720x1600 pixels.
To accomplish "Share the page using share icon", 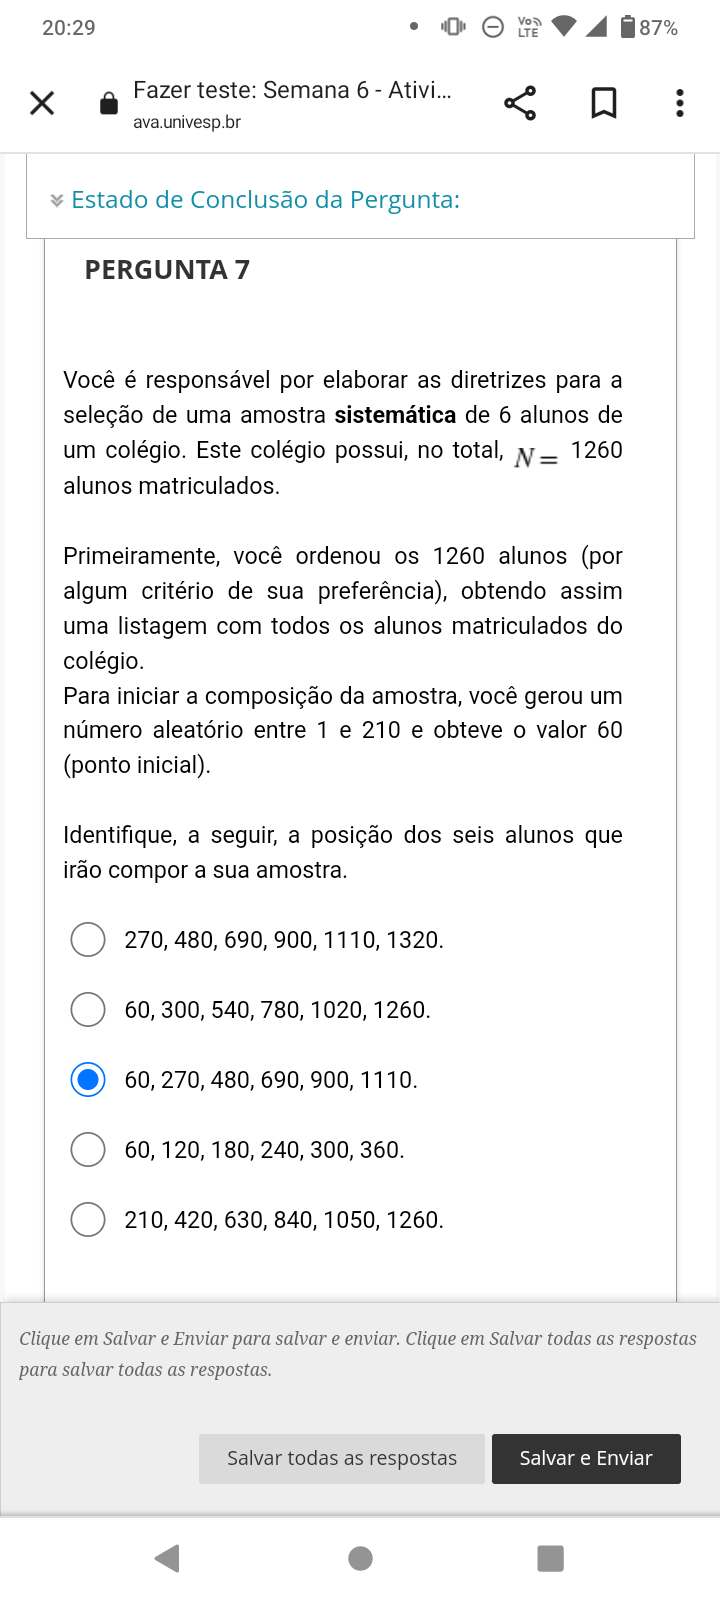I will pos(520,103).
